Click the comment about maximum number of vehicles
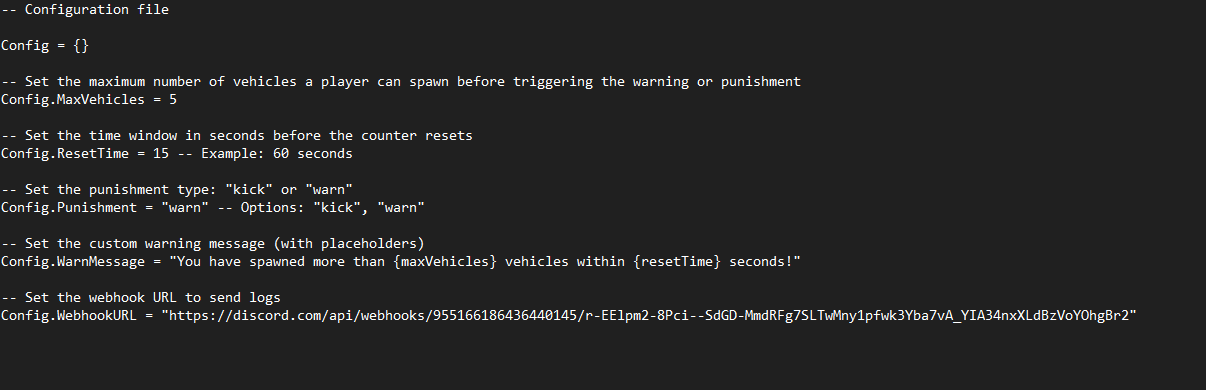Screen dimensions: 1206x390 [401, 82]
